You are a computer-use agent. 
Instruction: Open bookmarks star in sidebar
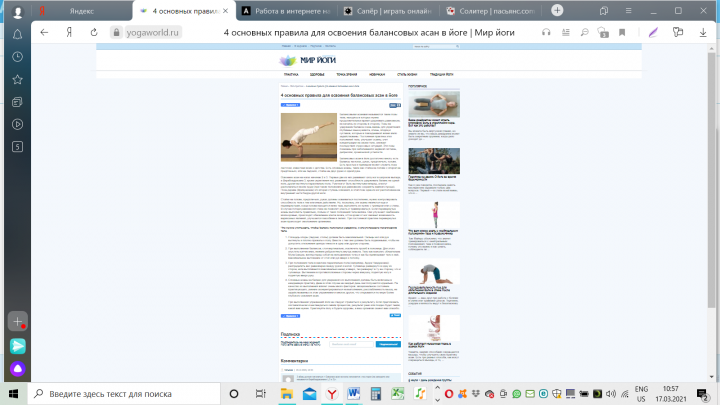[17, 79]
